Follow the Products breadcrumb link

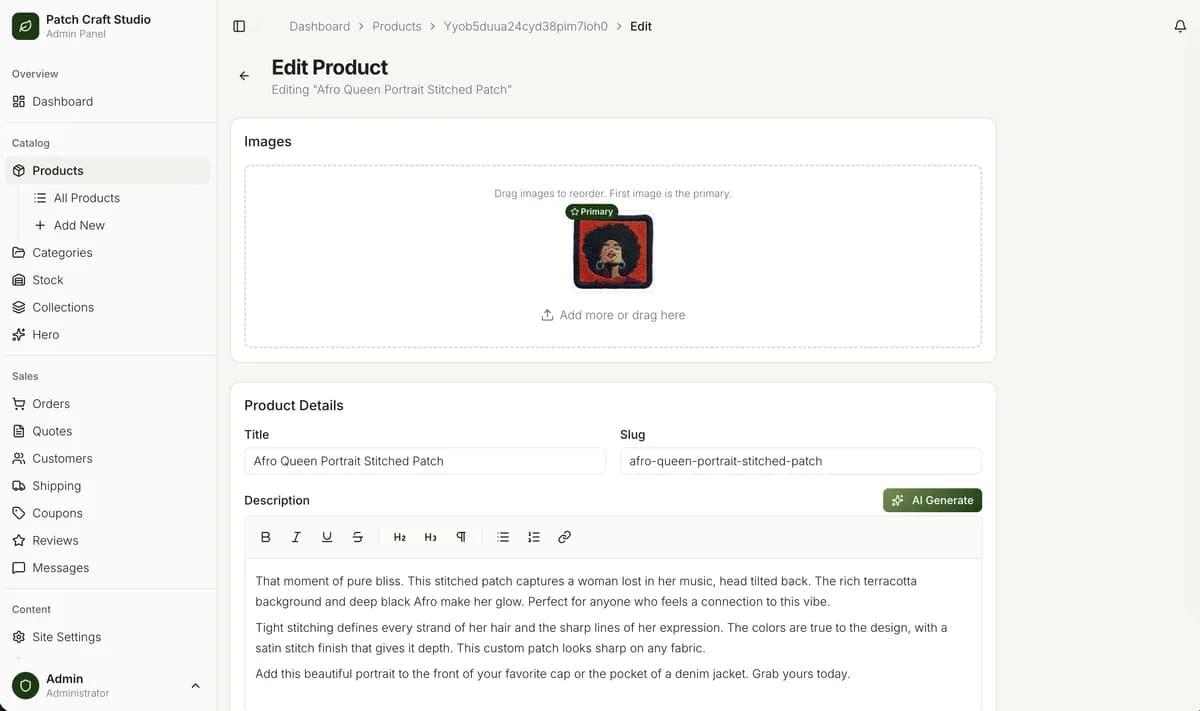pyautogui.click(x=396, y=26)
